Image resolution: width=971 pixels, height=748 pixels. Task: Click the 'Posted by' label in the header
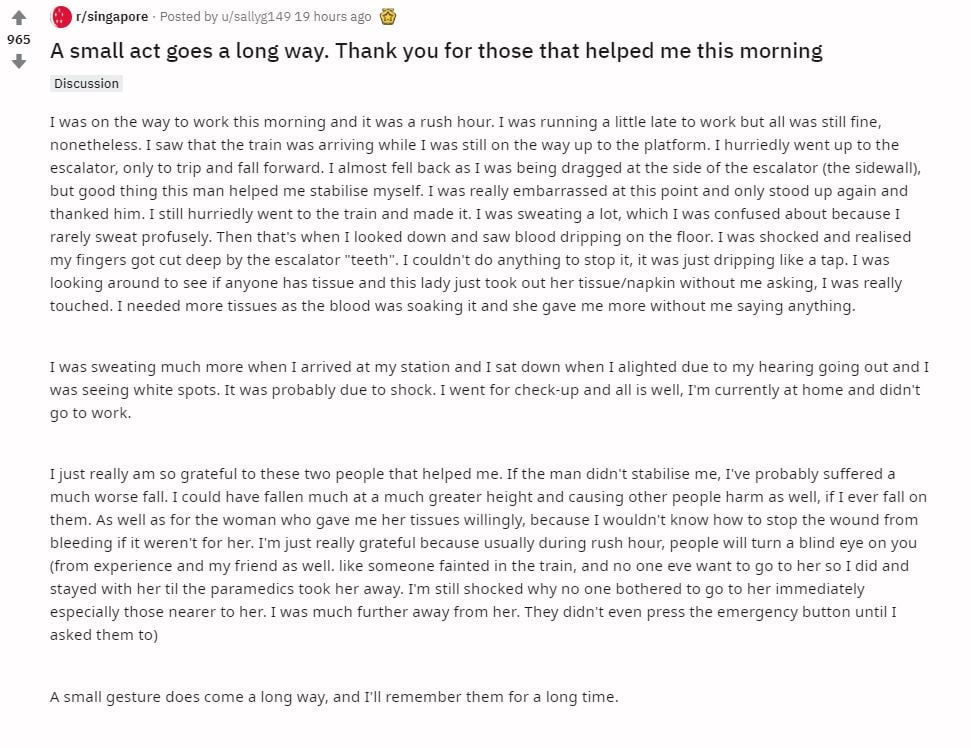tap(182, 16)
